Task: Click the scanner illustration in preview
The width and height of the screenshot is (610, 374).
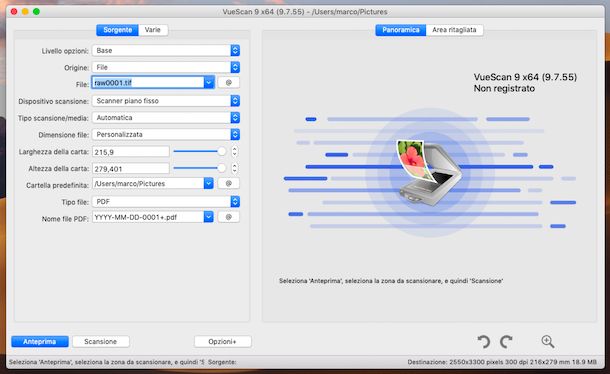Action: (429, 172)
